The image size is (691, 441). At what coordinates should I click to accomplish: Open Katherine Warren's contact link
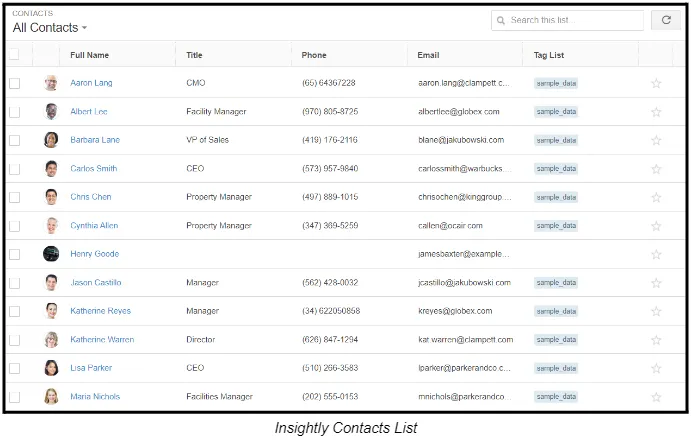(102, 340)
